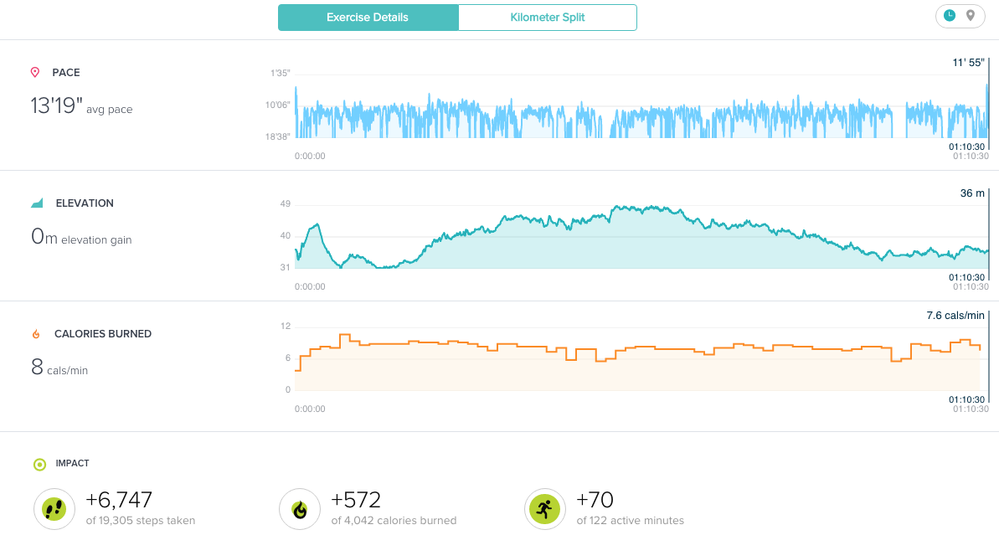Click the green Impact circle icon

[39, 464]
